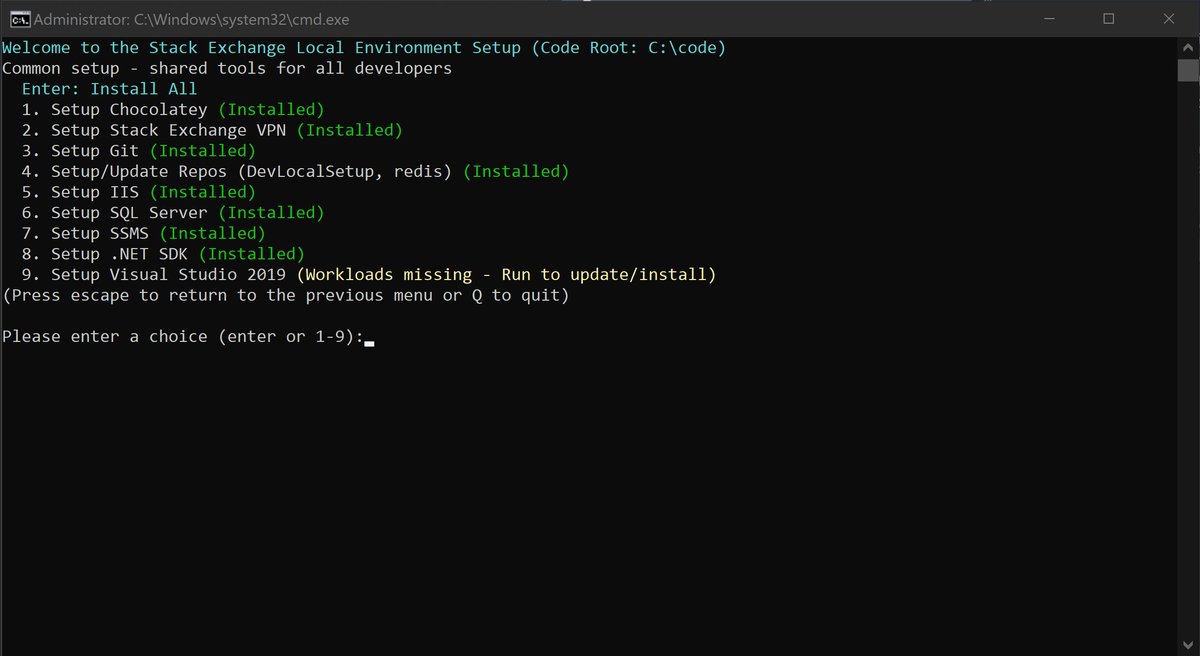
Task: Click '(Installed)' status after Repos line
Action: [516, 171]
